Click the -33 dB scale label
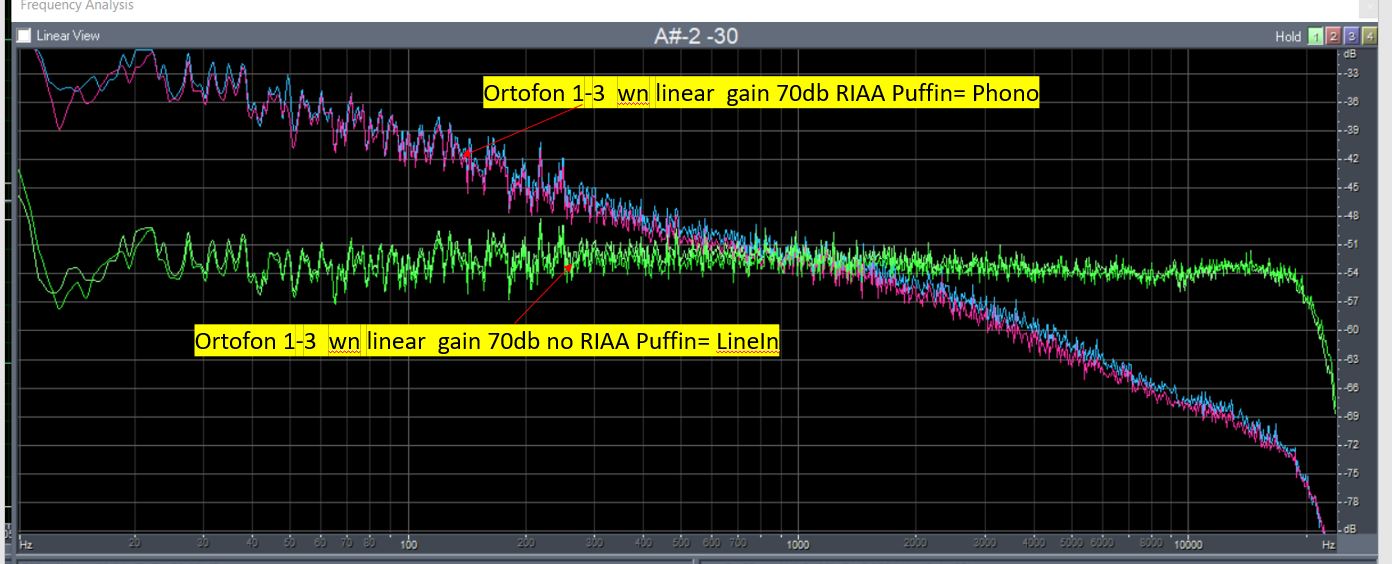Viewport: 1392px width, 564px height. (x=1351, y=73)
